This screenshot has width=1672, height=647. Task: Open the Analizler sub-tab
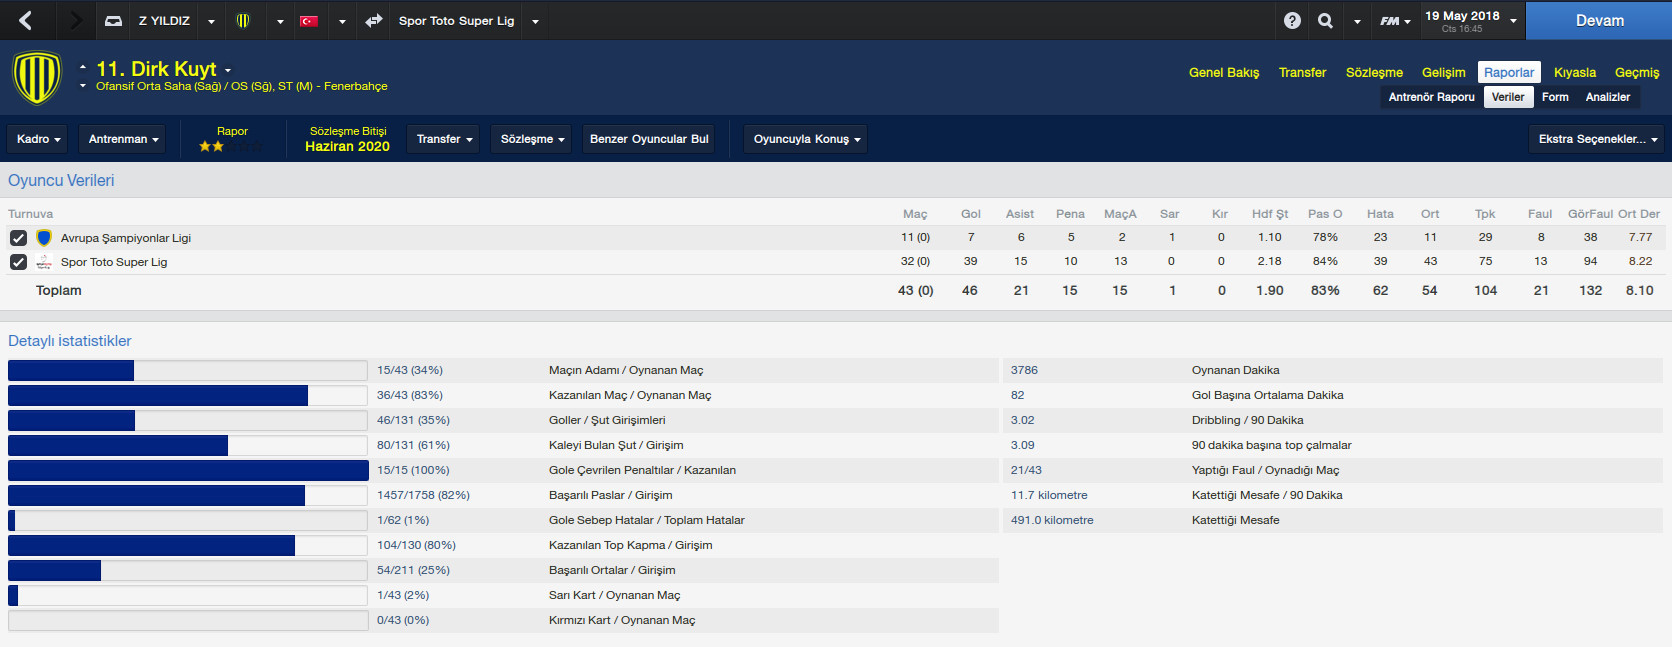point(1608,97)
